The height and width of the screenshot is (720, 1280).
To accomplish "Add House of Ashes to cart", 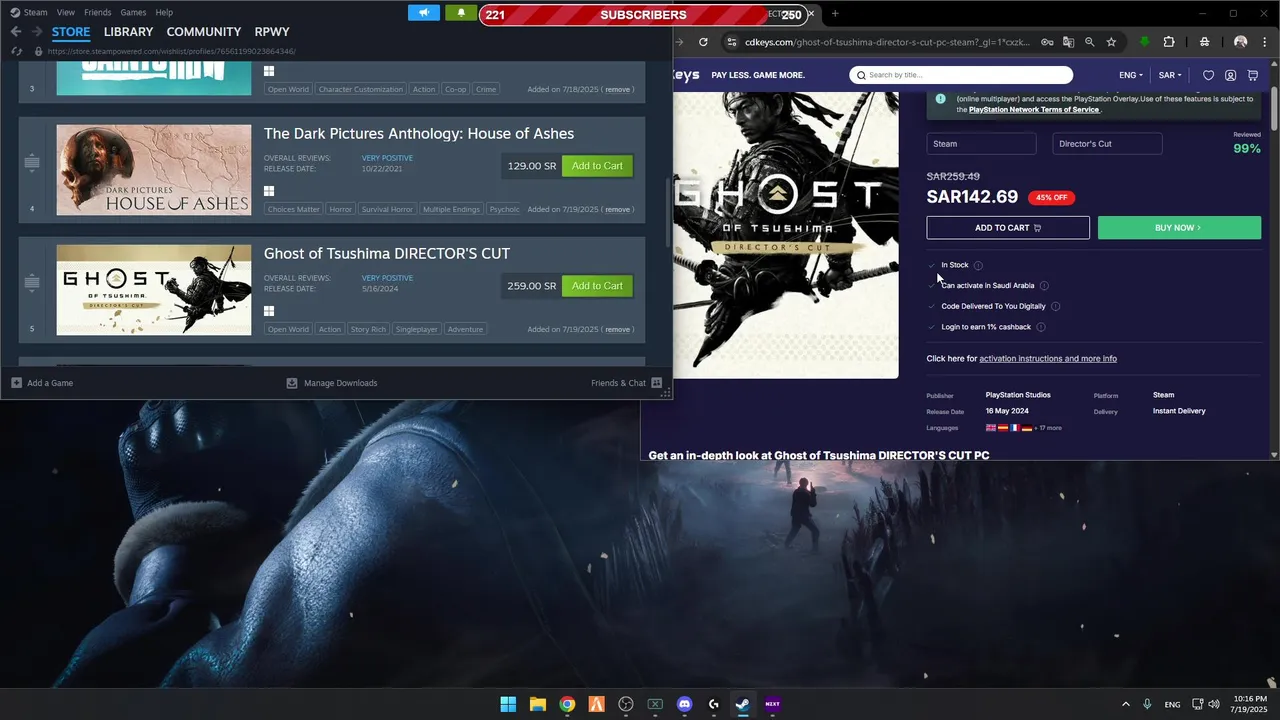I will tap(597, 166).
